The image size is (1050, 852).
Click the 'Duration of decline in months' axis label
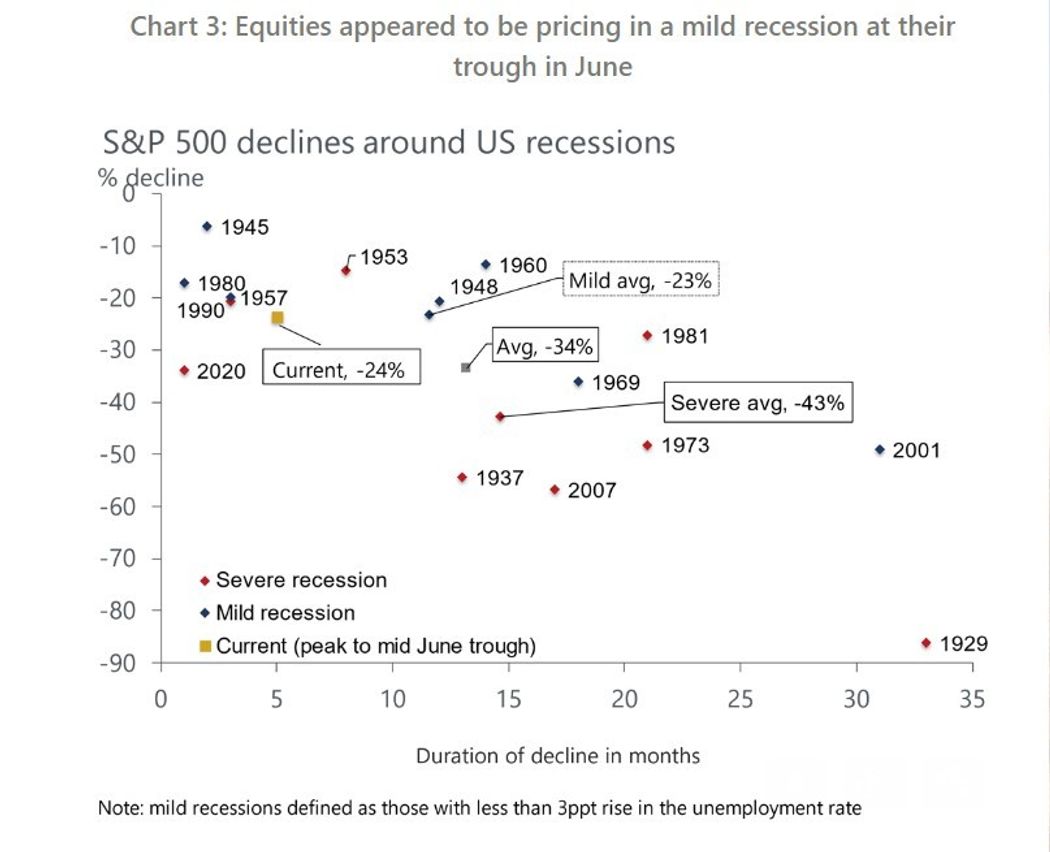click(557, 755)
